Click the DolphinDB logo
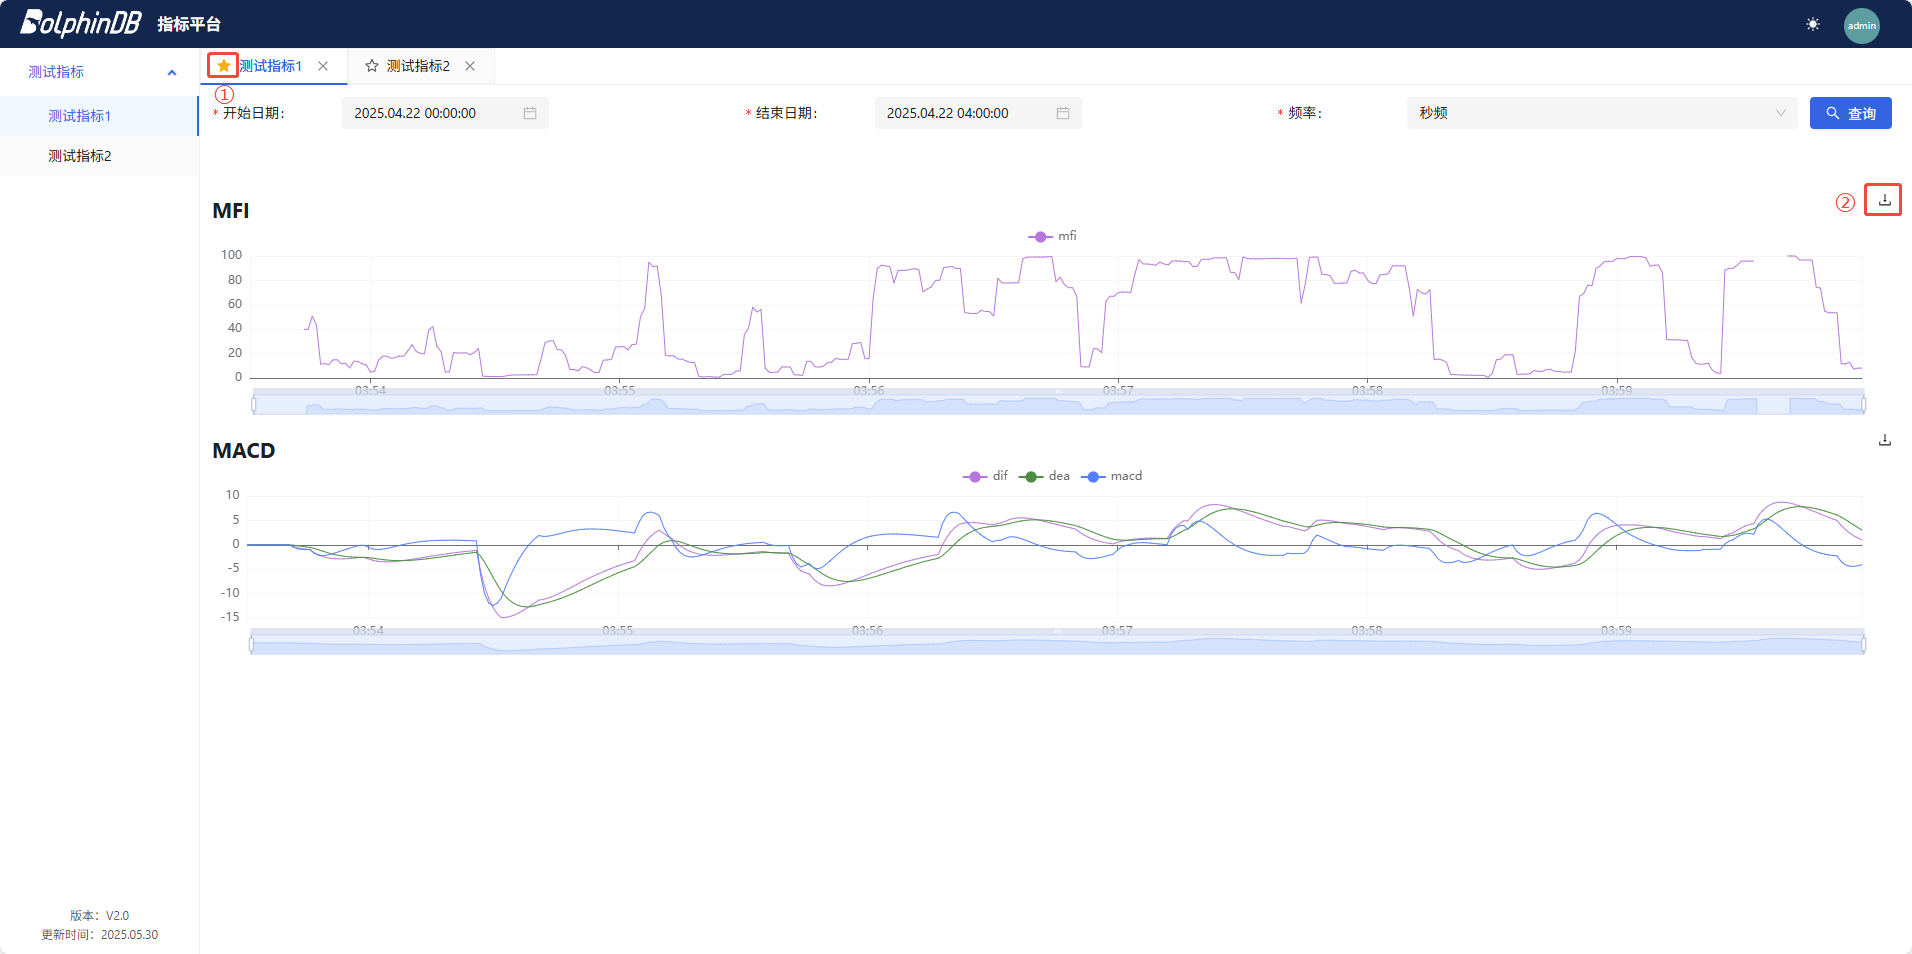 tap(81, 23)
